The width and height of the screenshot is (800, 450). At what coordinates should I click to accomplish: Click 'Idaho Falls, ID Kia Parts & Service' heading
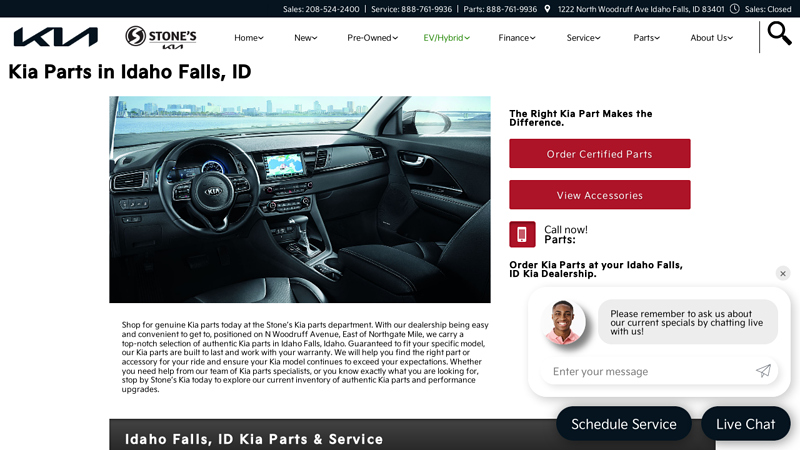(254, 439)
